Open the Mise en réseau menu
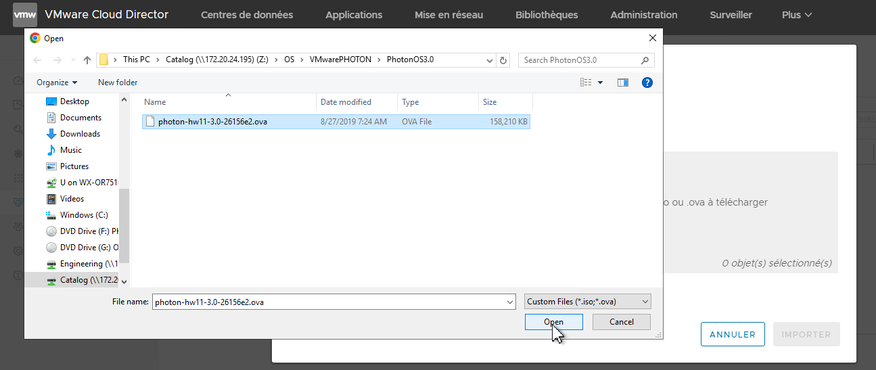Image resolution: width=876 pixels, height=370 pixels. 449,15
